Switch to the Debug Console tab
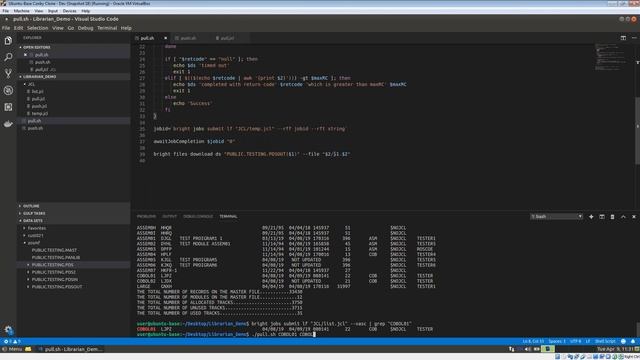 [x=198, y=217]
